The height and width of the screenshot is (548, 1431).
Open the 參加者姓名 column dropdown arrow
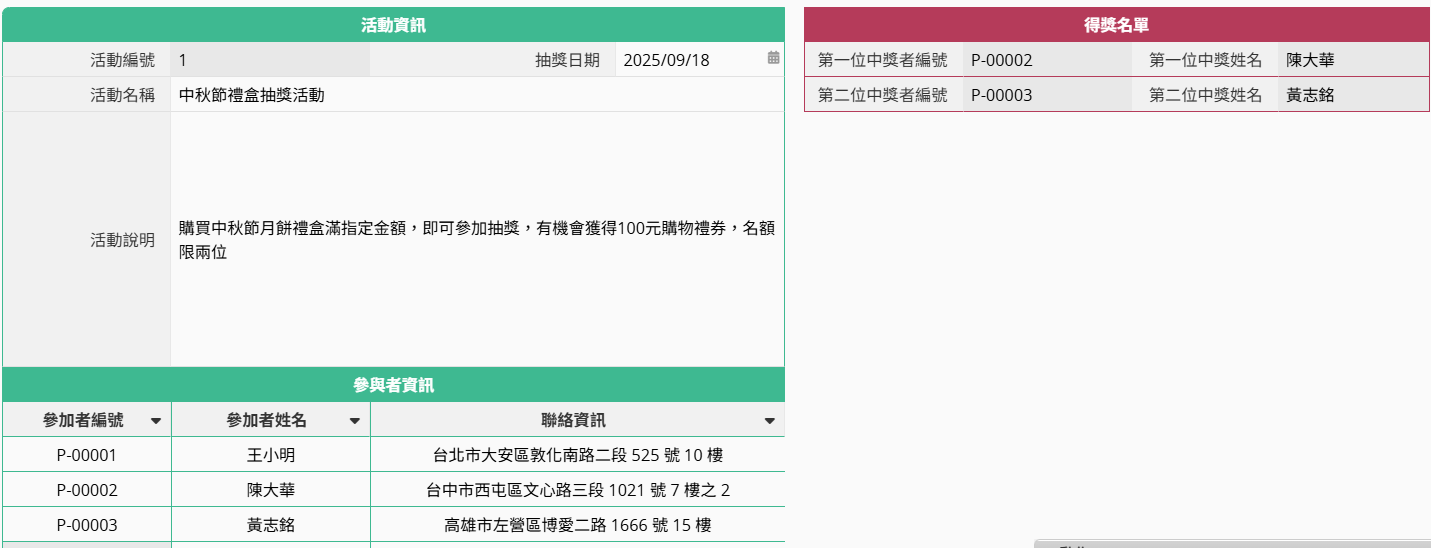[x=354, y=421]
